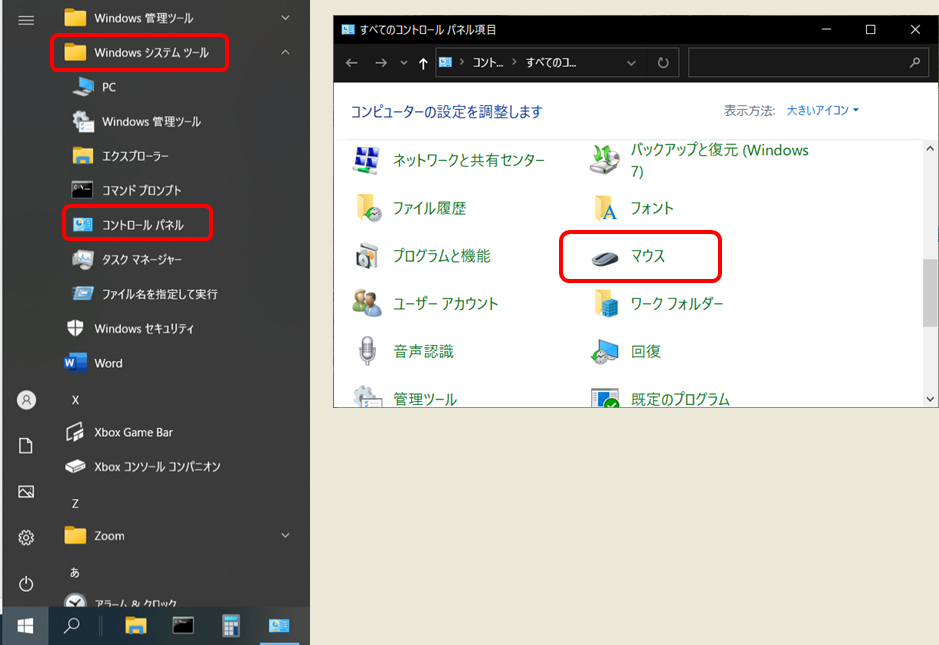Open プログラムと機能
Viewport: 939px width, 645px height.
coord(444,256)
